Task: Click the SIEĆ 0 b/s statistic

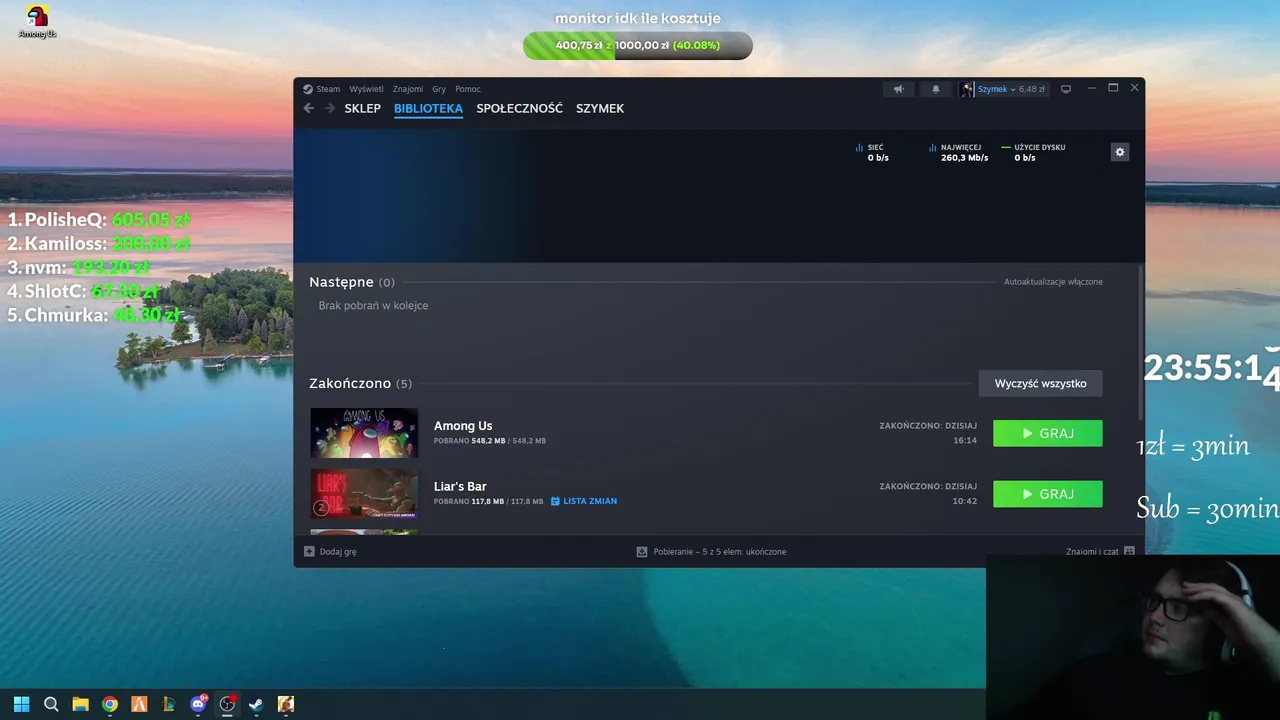Action: 872,152
